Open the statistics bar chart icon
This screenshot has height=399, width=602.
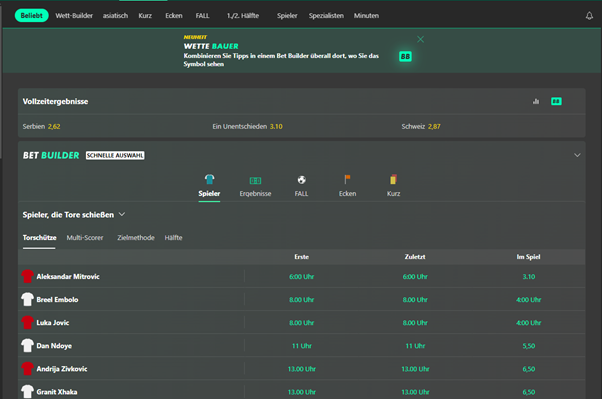click(x=536, y=101)
